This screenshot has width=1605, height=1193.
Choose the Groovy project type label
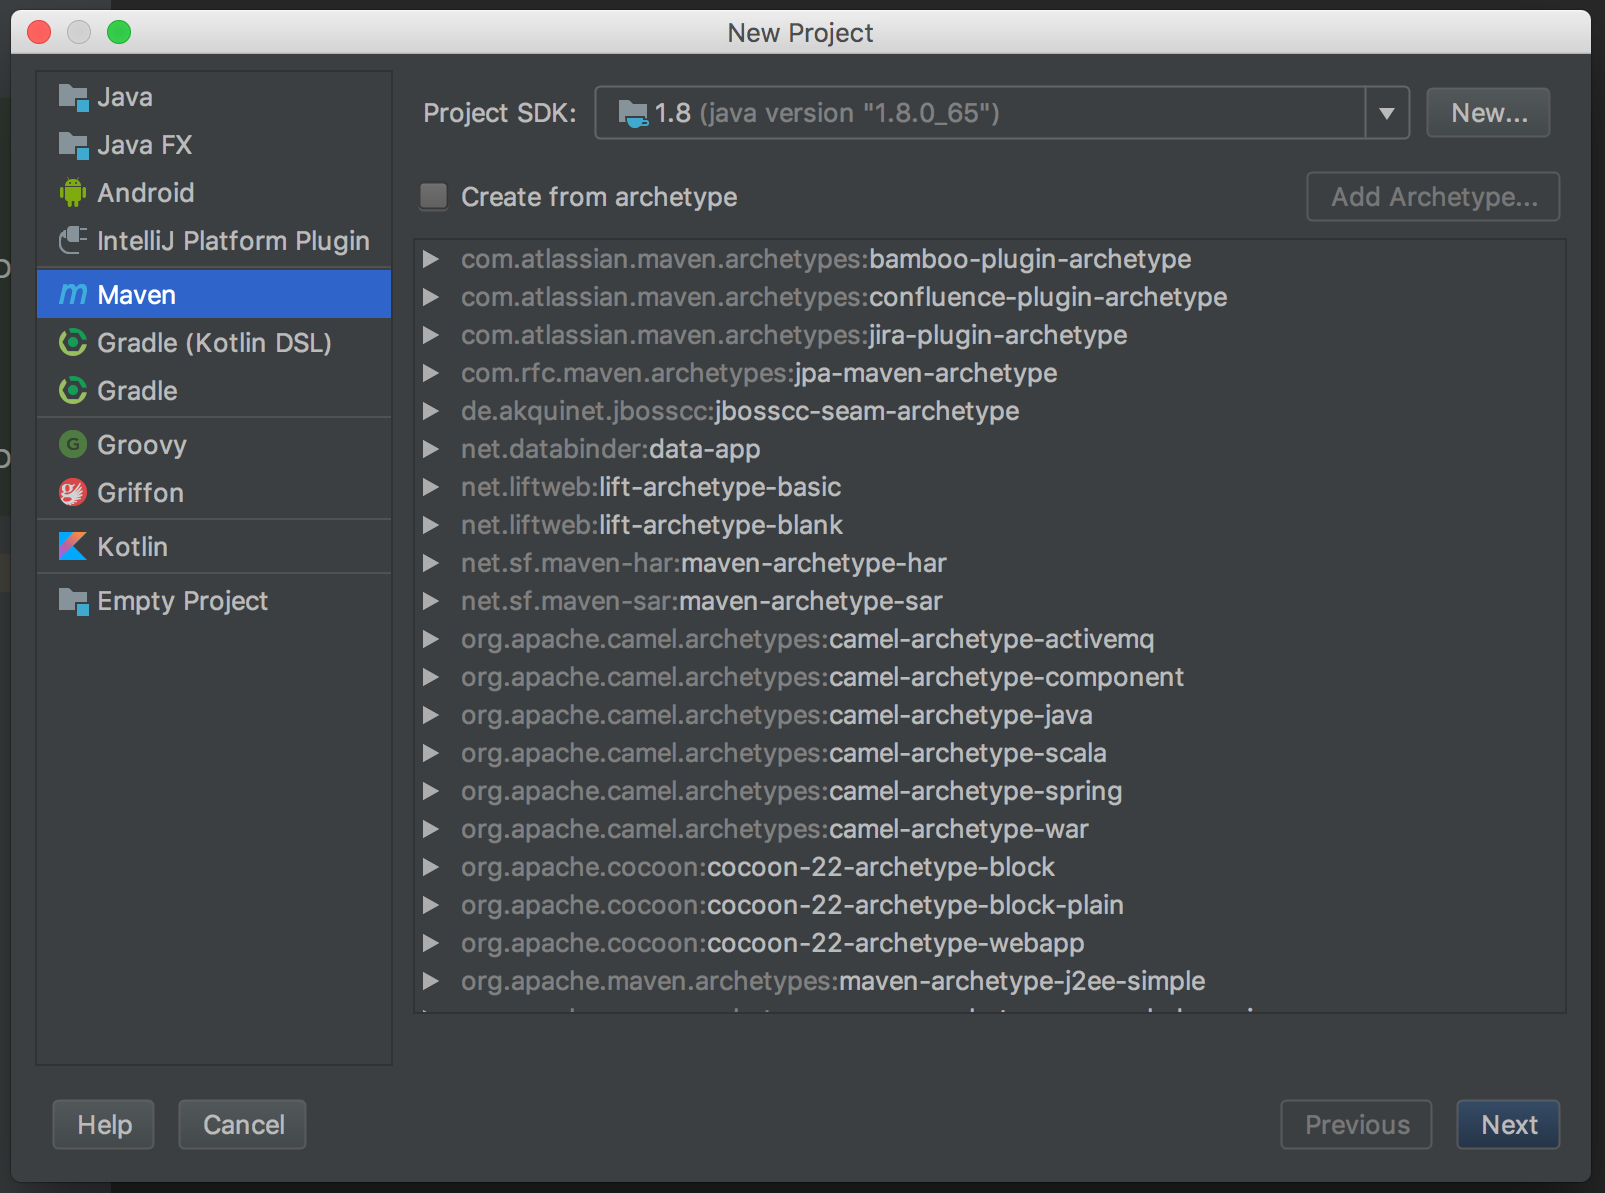tap(142, 445)
